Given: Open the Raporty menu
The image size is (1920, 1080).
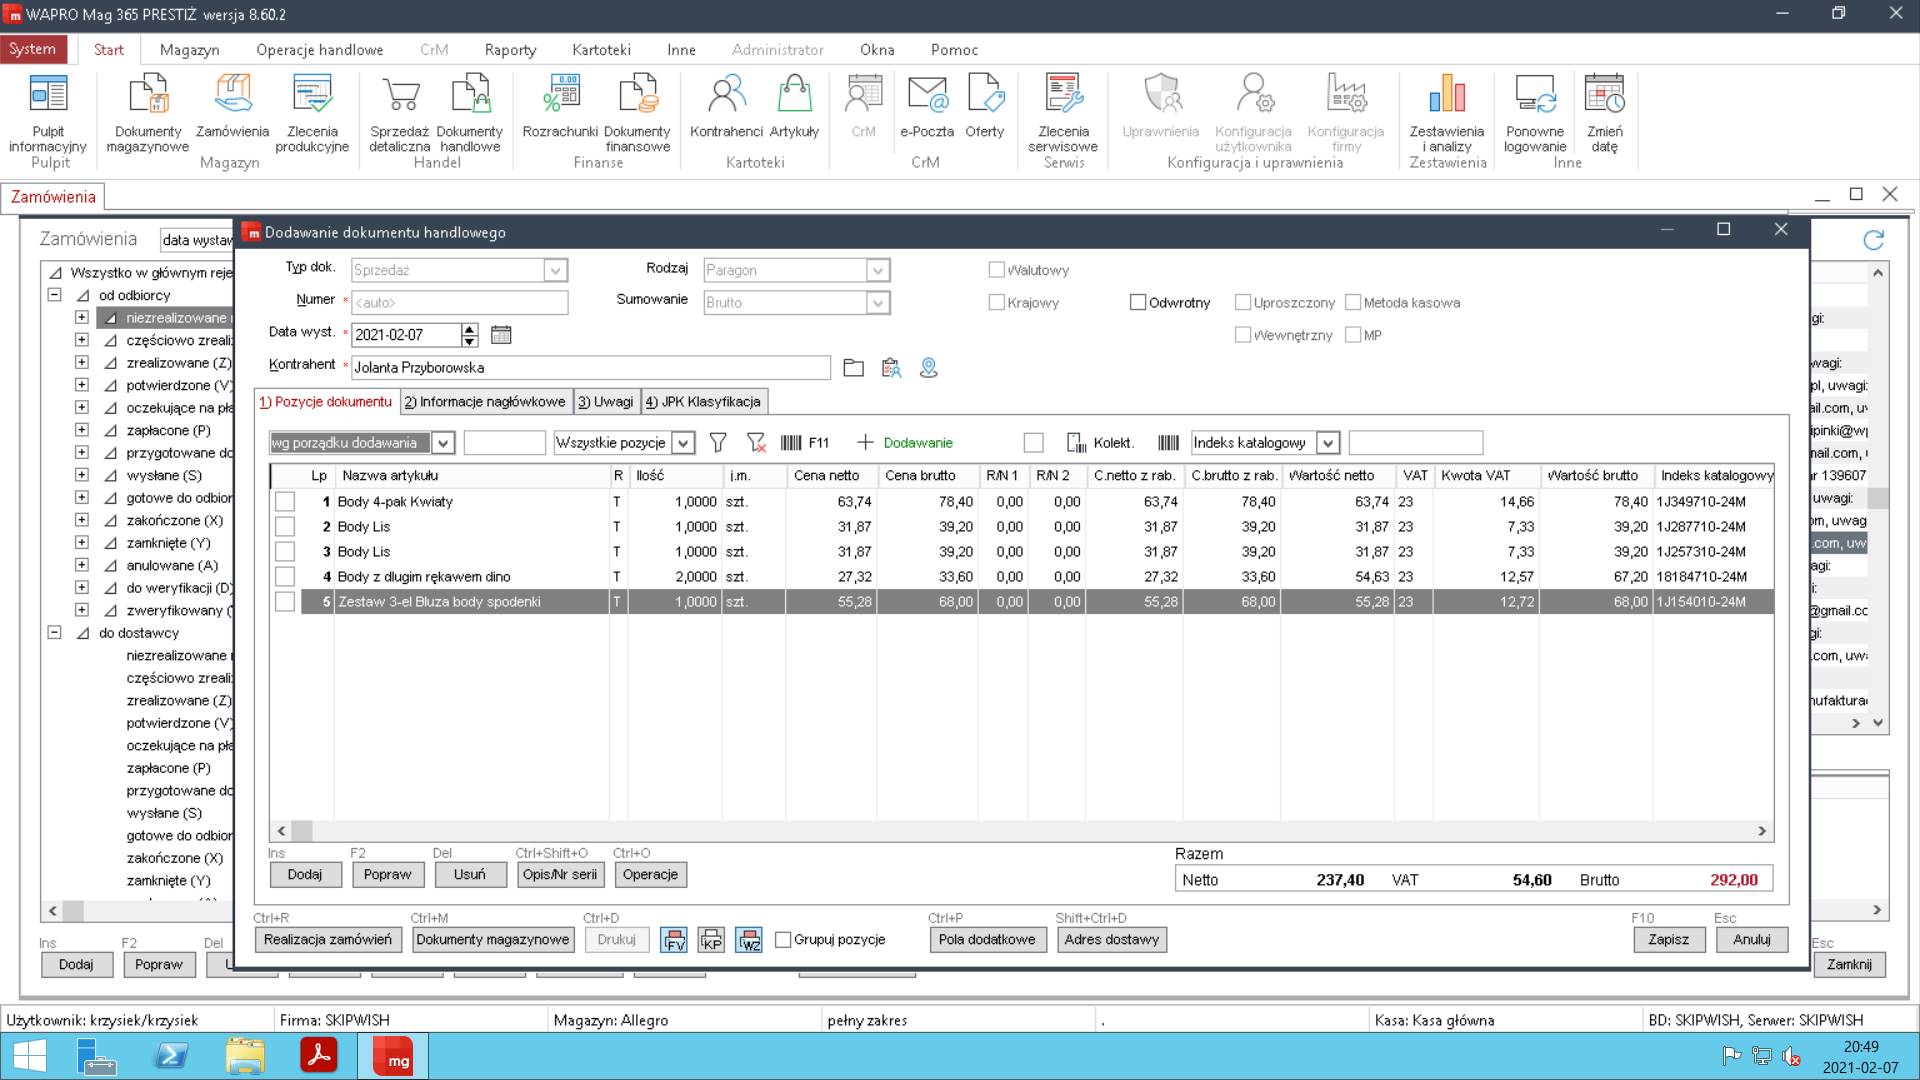Looking at the screenshot, I should [510, 50].
